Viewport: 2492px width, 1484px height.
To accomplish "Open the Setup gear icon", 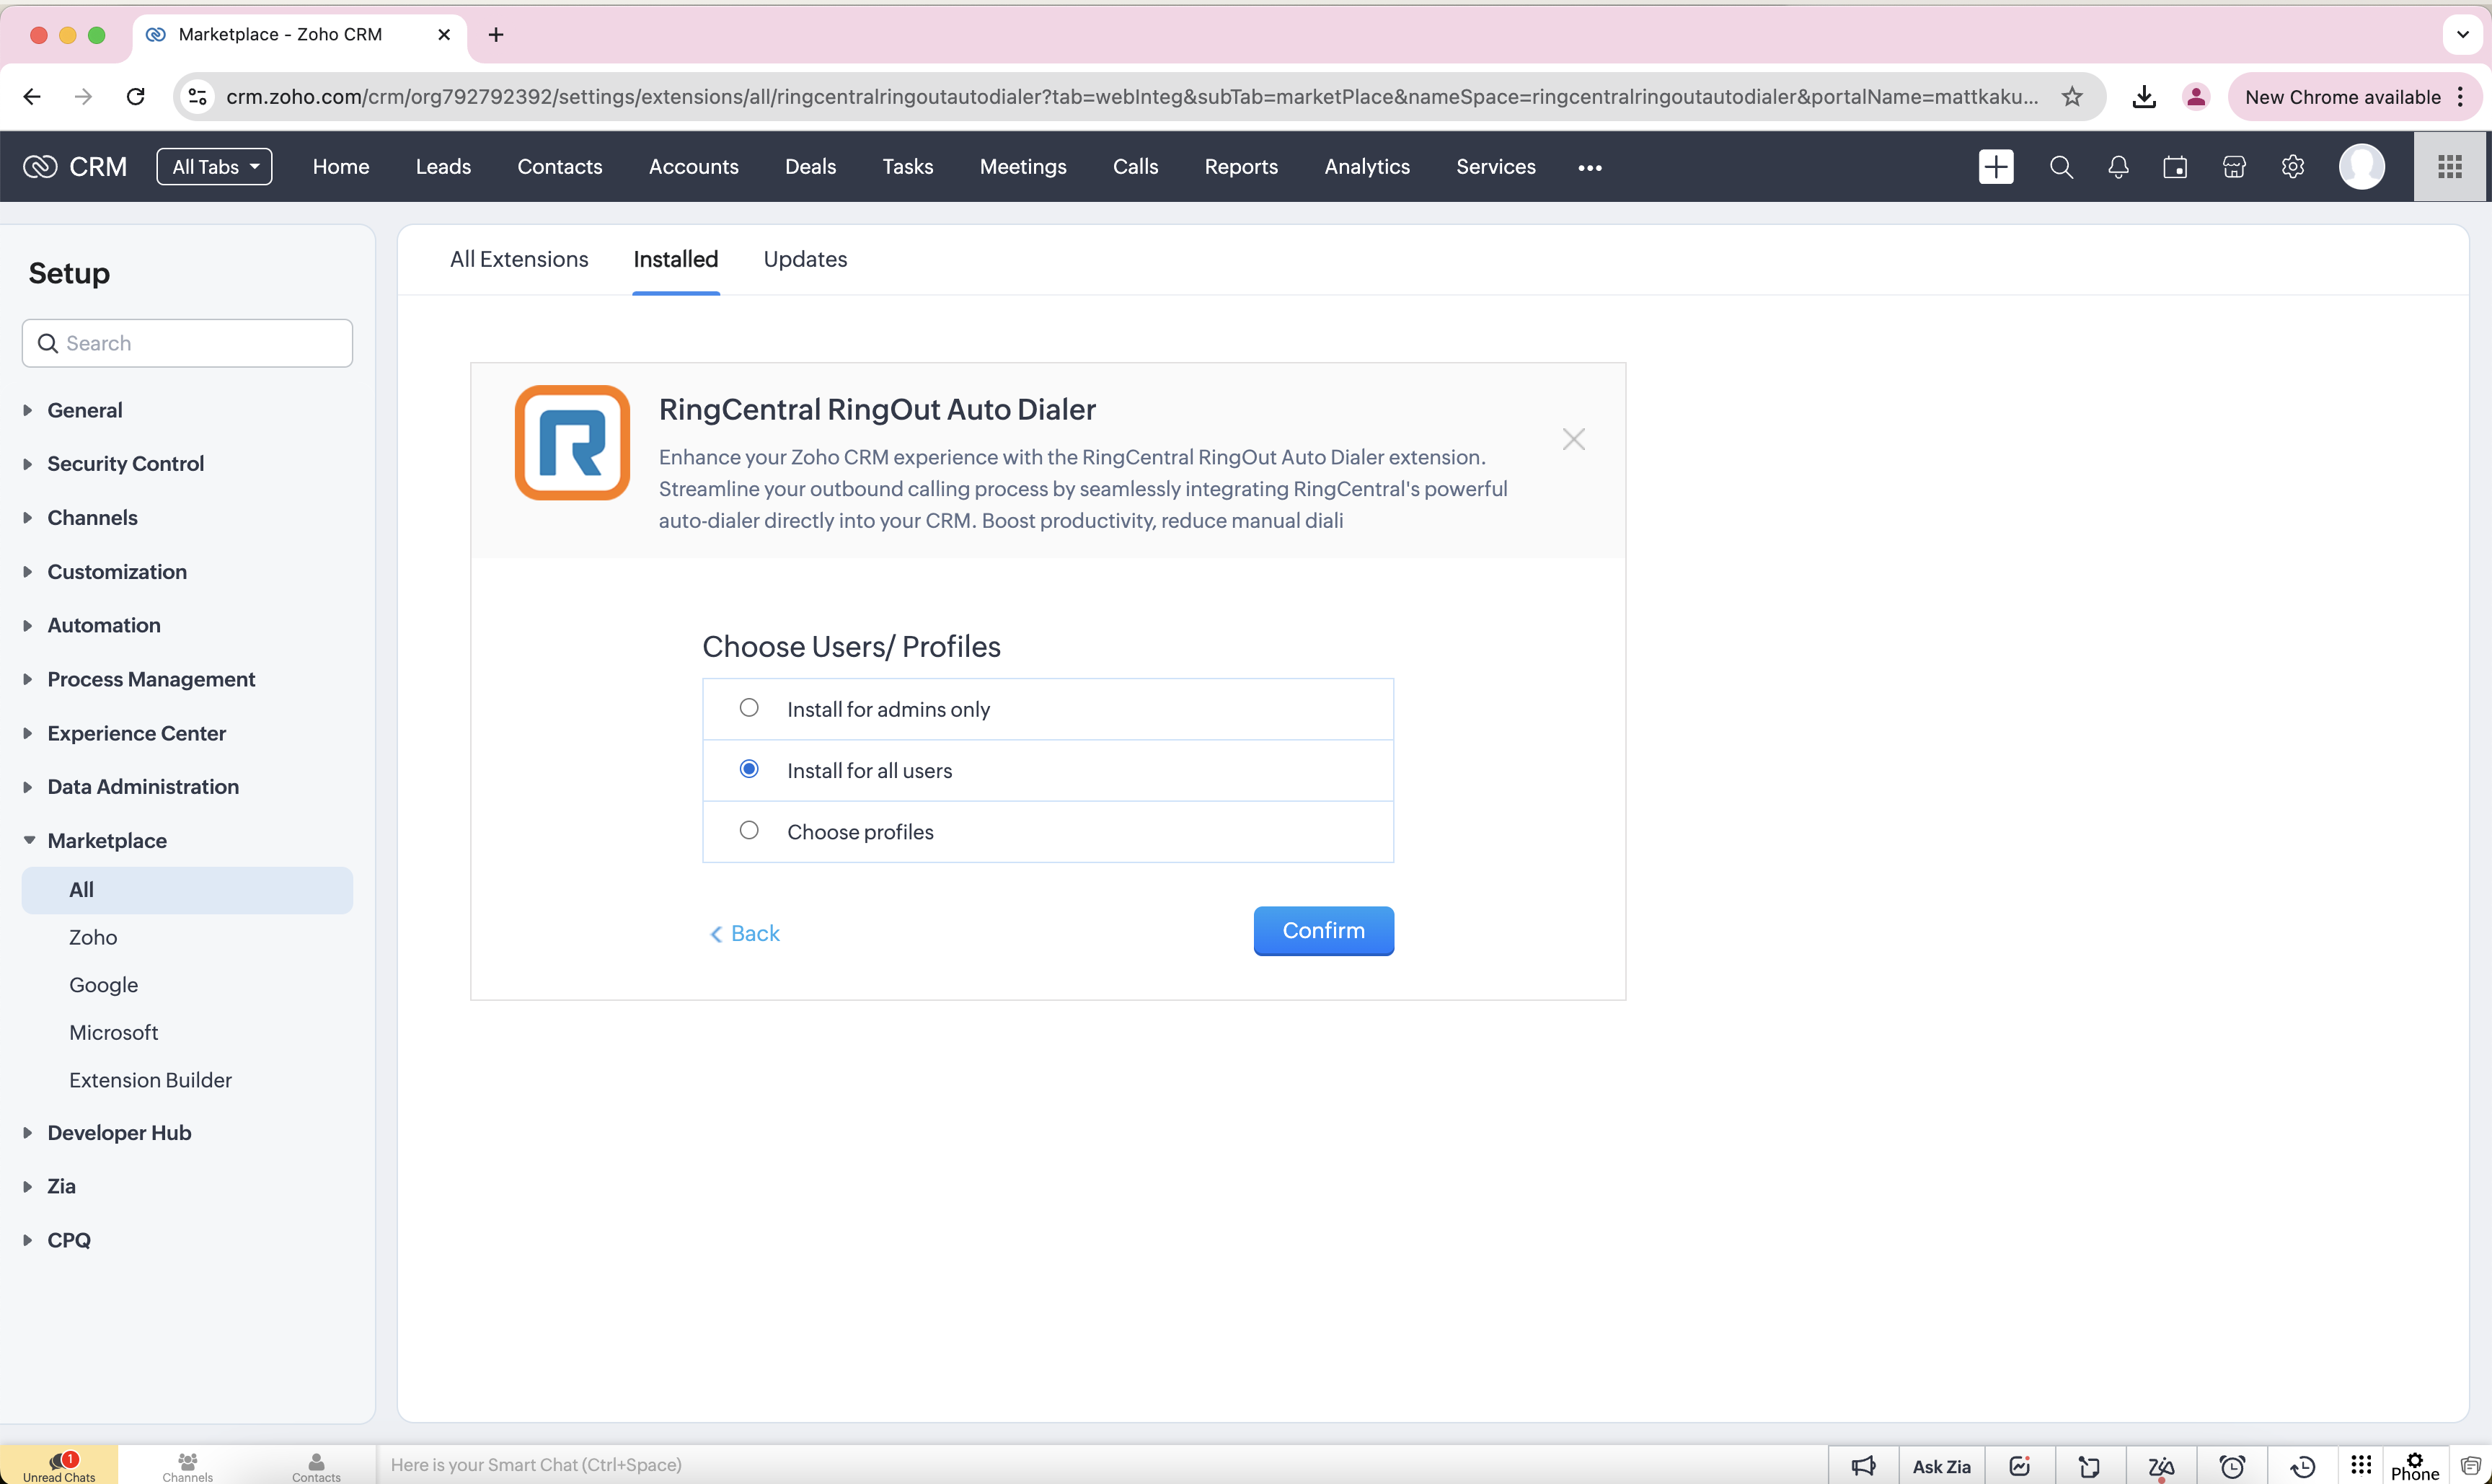I will click(2292, 167).
